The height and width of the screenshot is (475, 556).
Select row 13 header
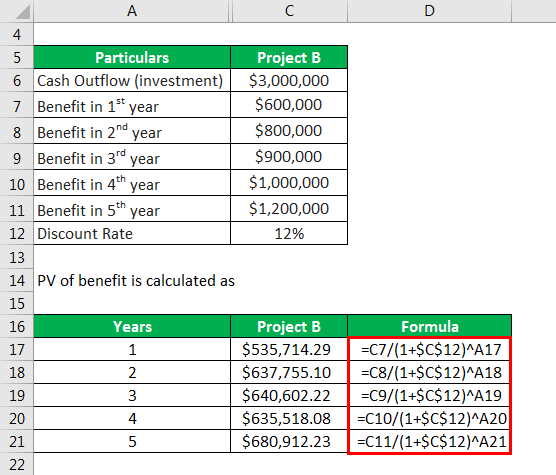(x=17, y=257)
